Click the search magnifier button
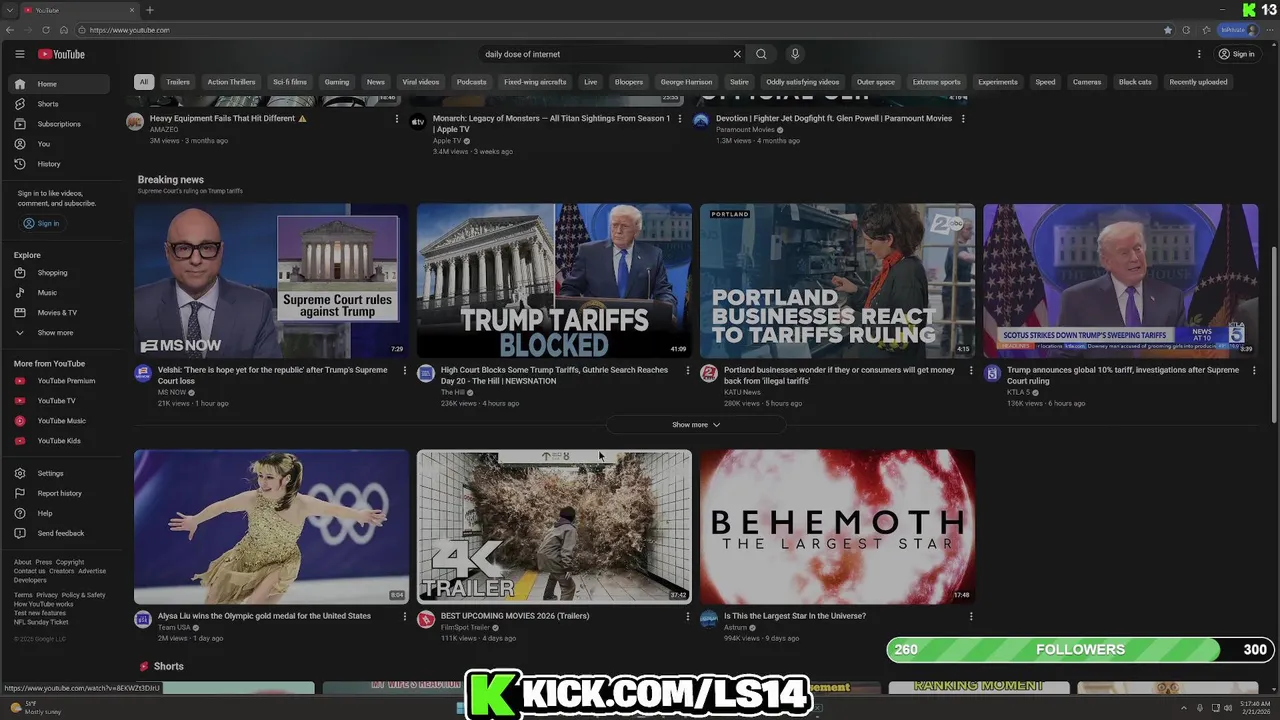Image resolution: width=1280 pixels, height=720 pixels. [761, 54]
